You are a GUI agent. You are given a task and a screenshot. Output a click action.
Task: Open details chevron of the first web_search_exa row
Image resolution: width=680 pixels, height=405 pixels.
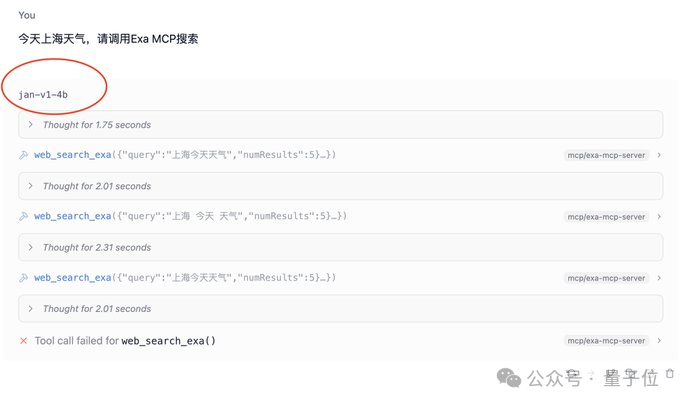[659, 155]
